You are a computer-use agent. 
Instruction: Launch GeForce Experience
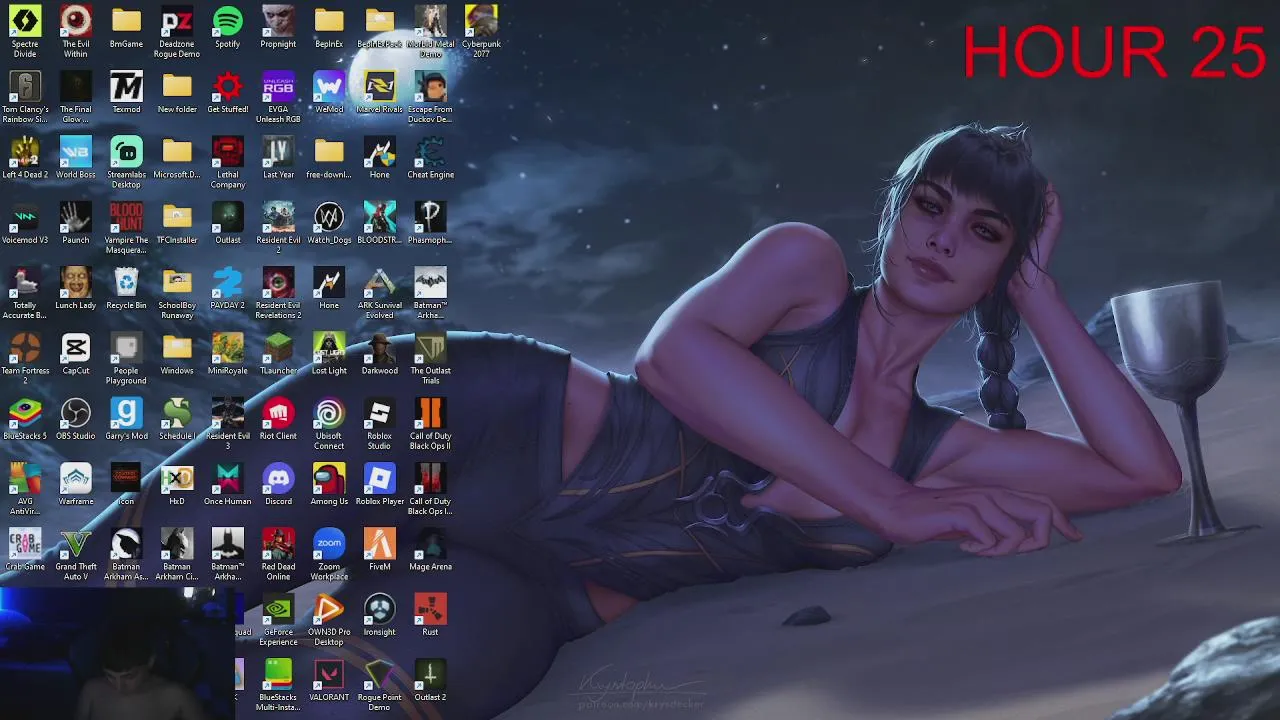click(x=278, y=609)
